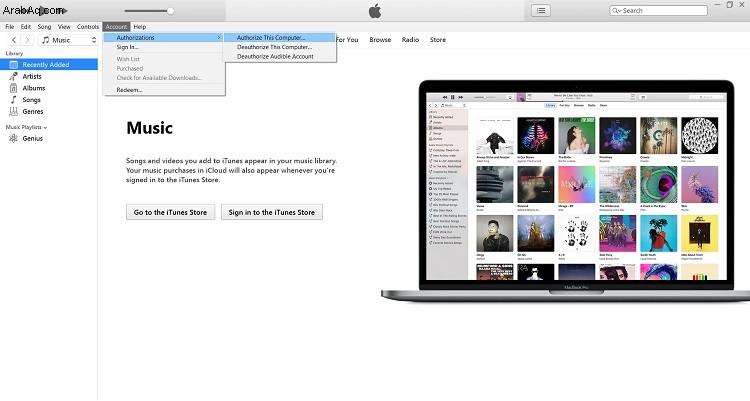Click Sign in to the iTunes Store
The height and width of the screenshot is (401, 750).
[272, 212]
